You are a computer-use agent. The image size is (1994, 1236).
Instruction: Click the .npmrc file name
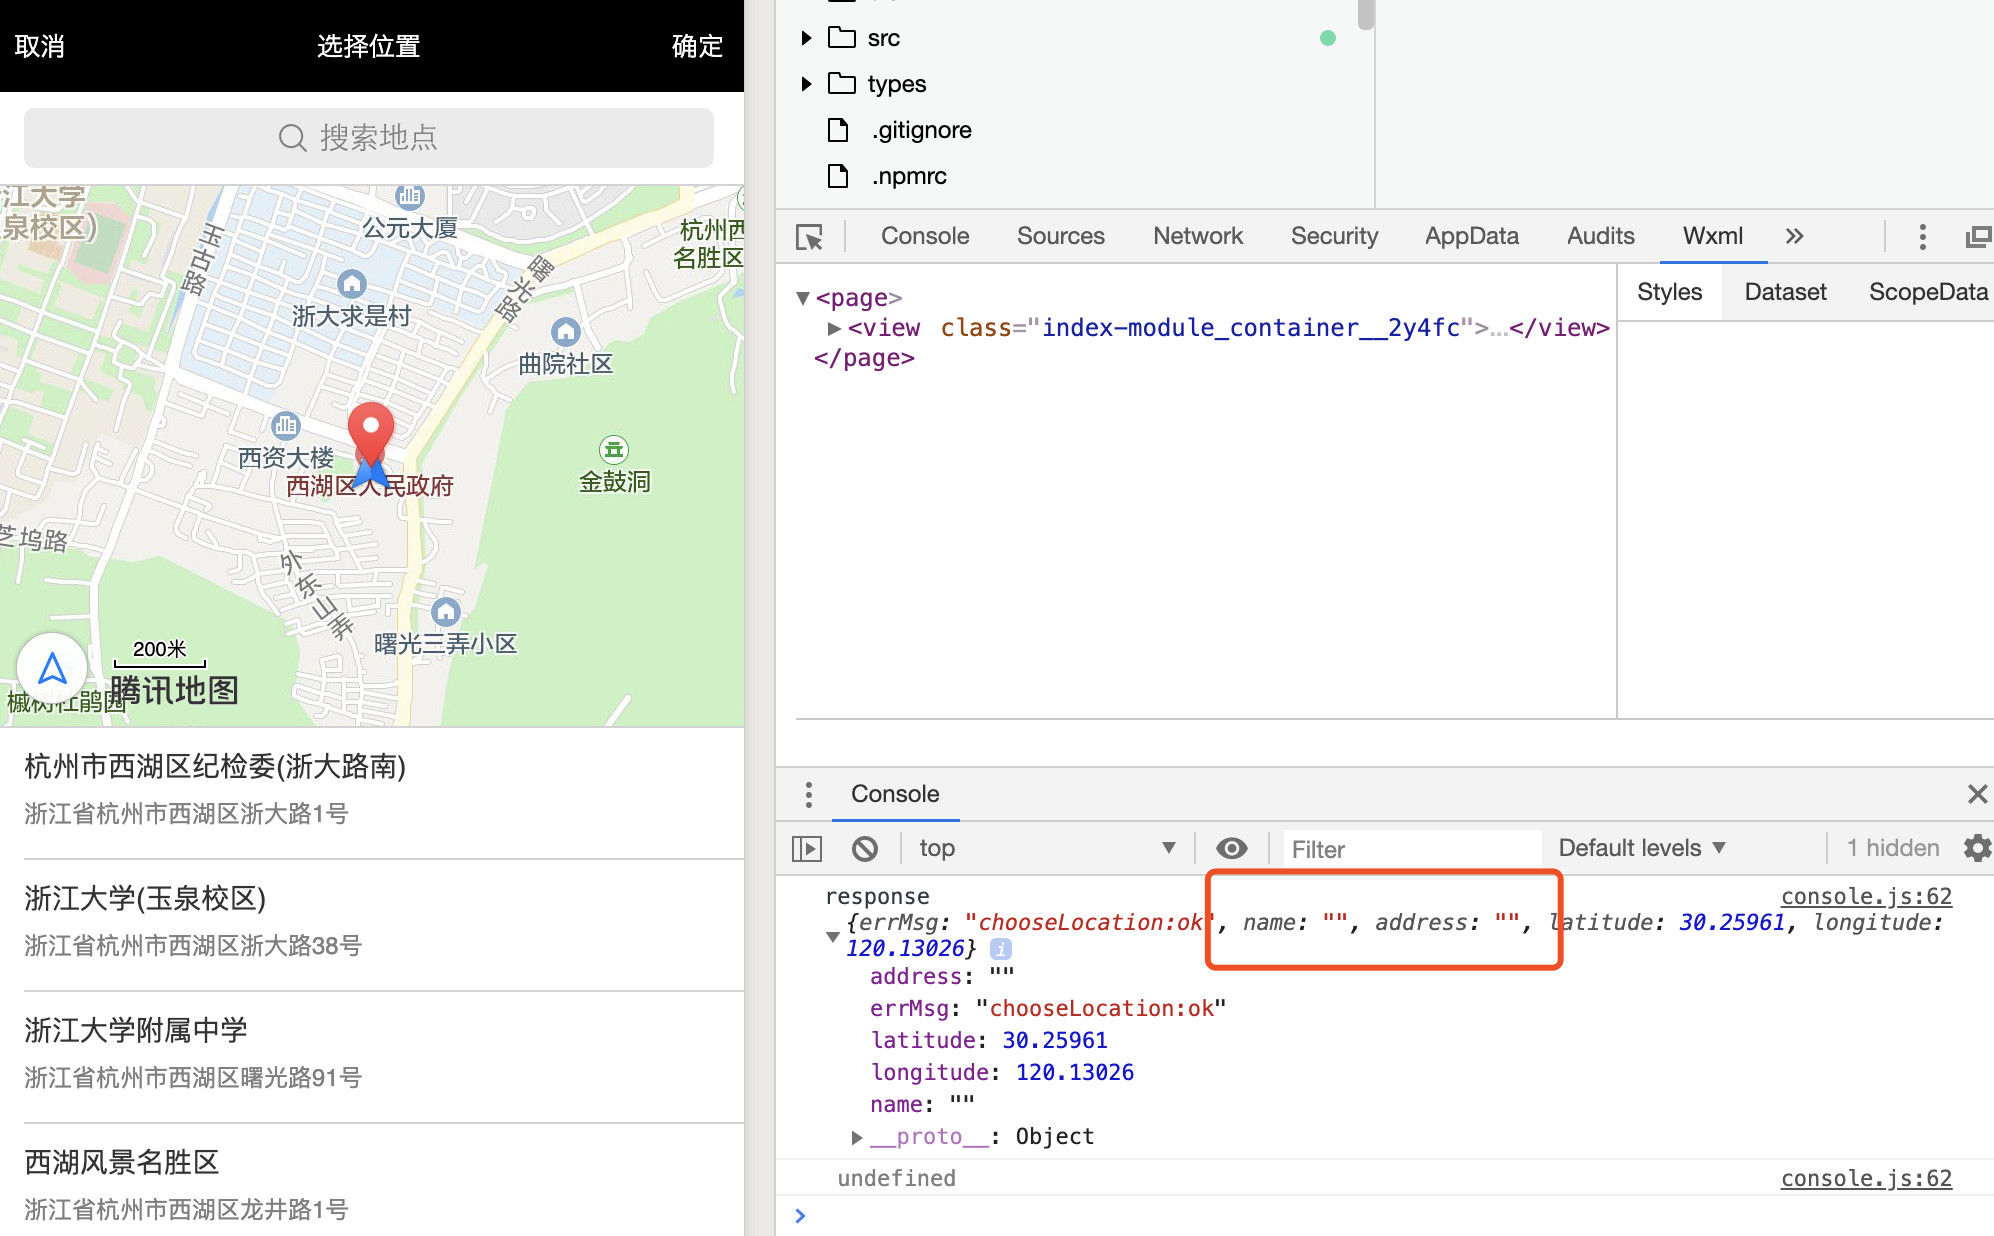(909, 176)
